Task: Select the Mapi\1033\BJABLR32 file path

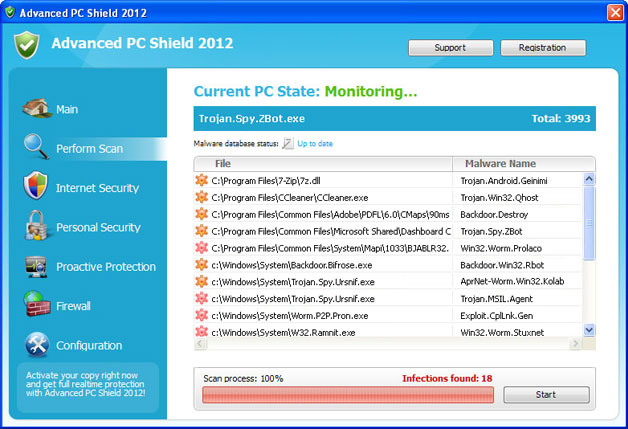Action: coord(330,248)
